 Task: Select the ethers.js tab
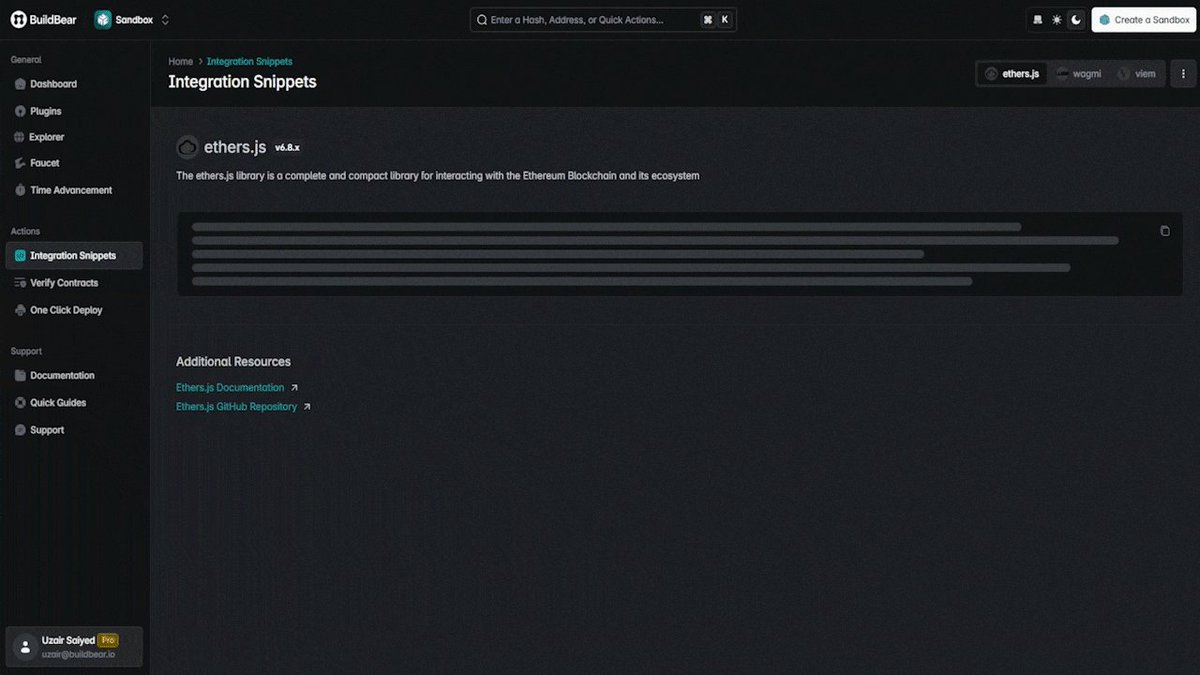click(x=1012, y=74)
